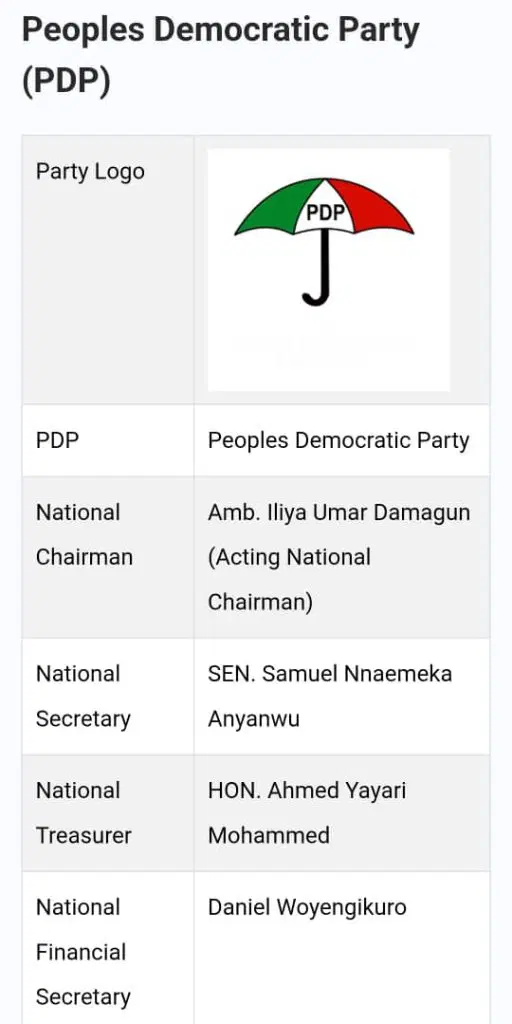Click the National Treasurer label

tap(84, 813)
